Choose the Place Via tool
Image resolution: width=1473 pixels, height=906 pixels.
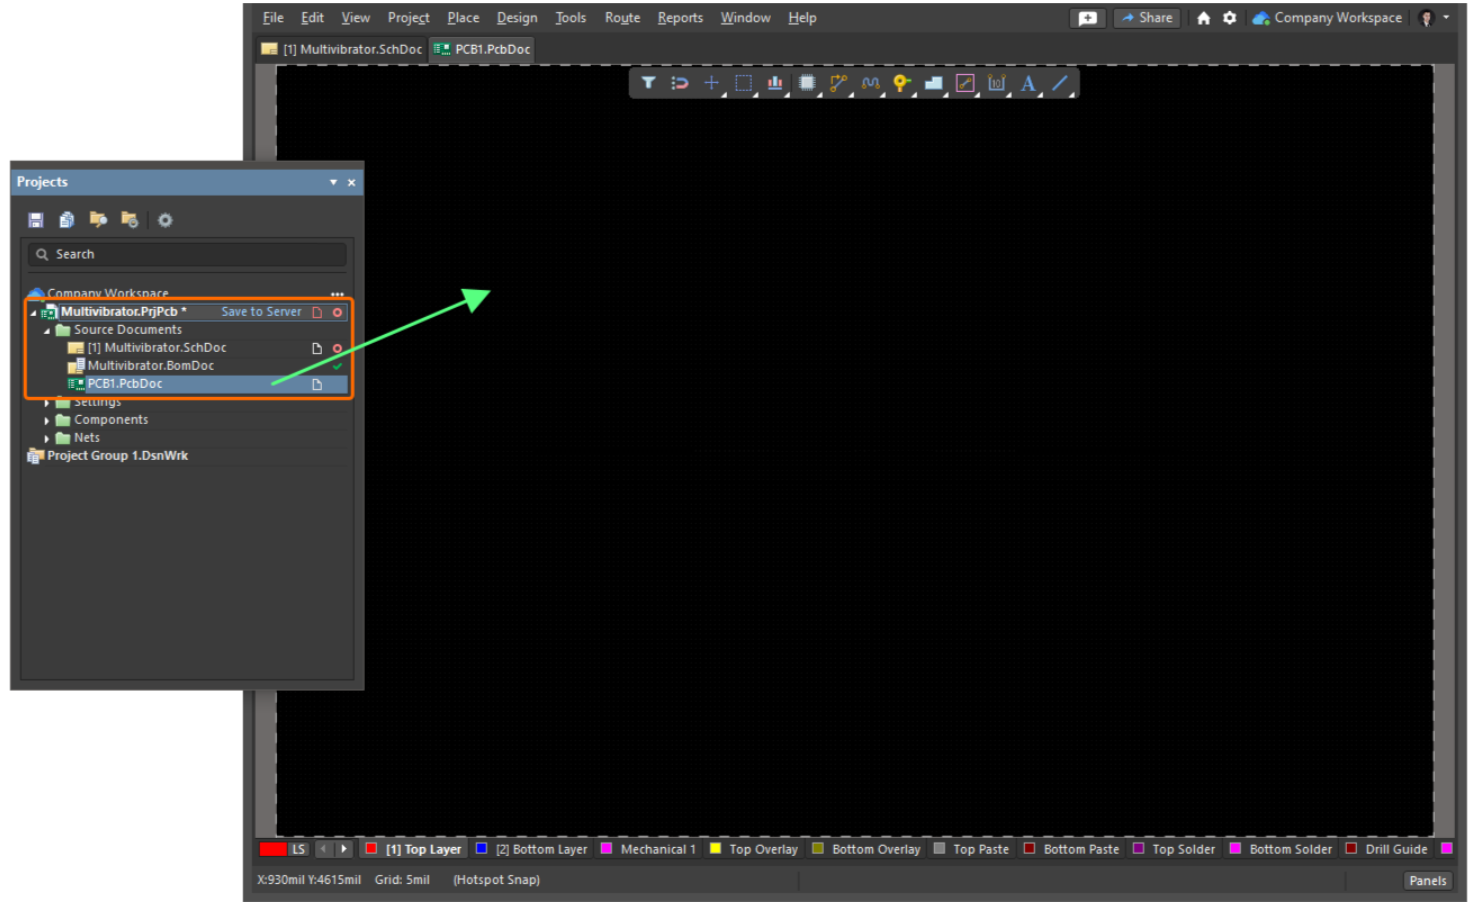[x=901, y=83]
